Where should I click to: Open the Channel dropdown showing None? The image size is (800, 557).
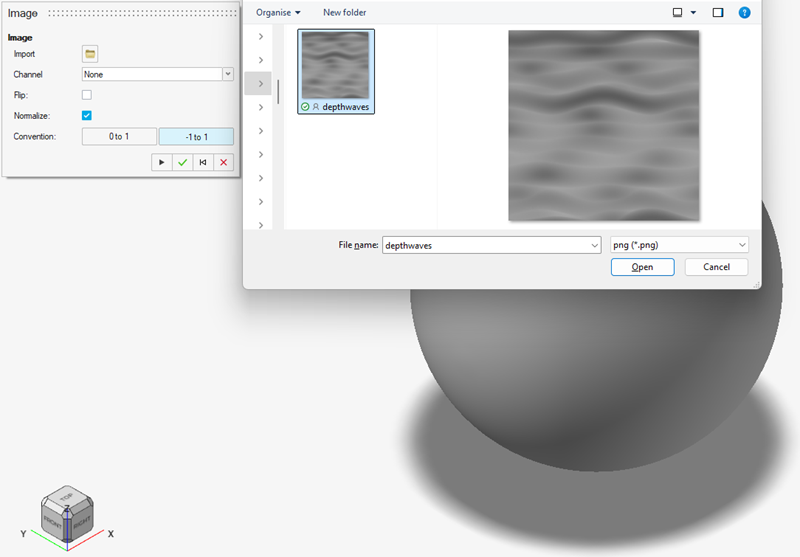[158, 74]
